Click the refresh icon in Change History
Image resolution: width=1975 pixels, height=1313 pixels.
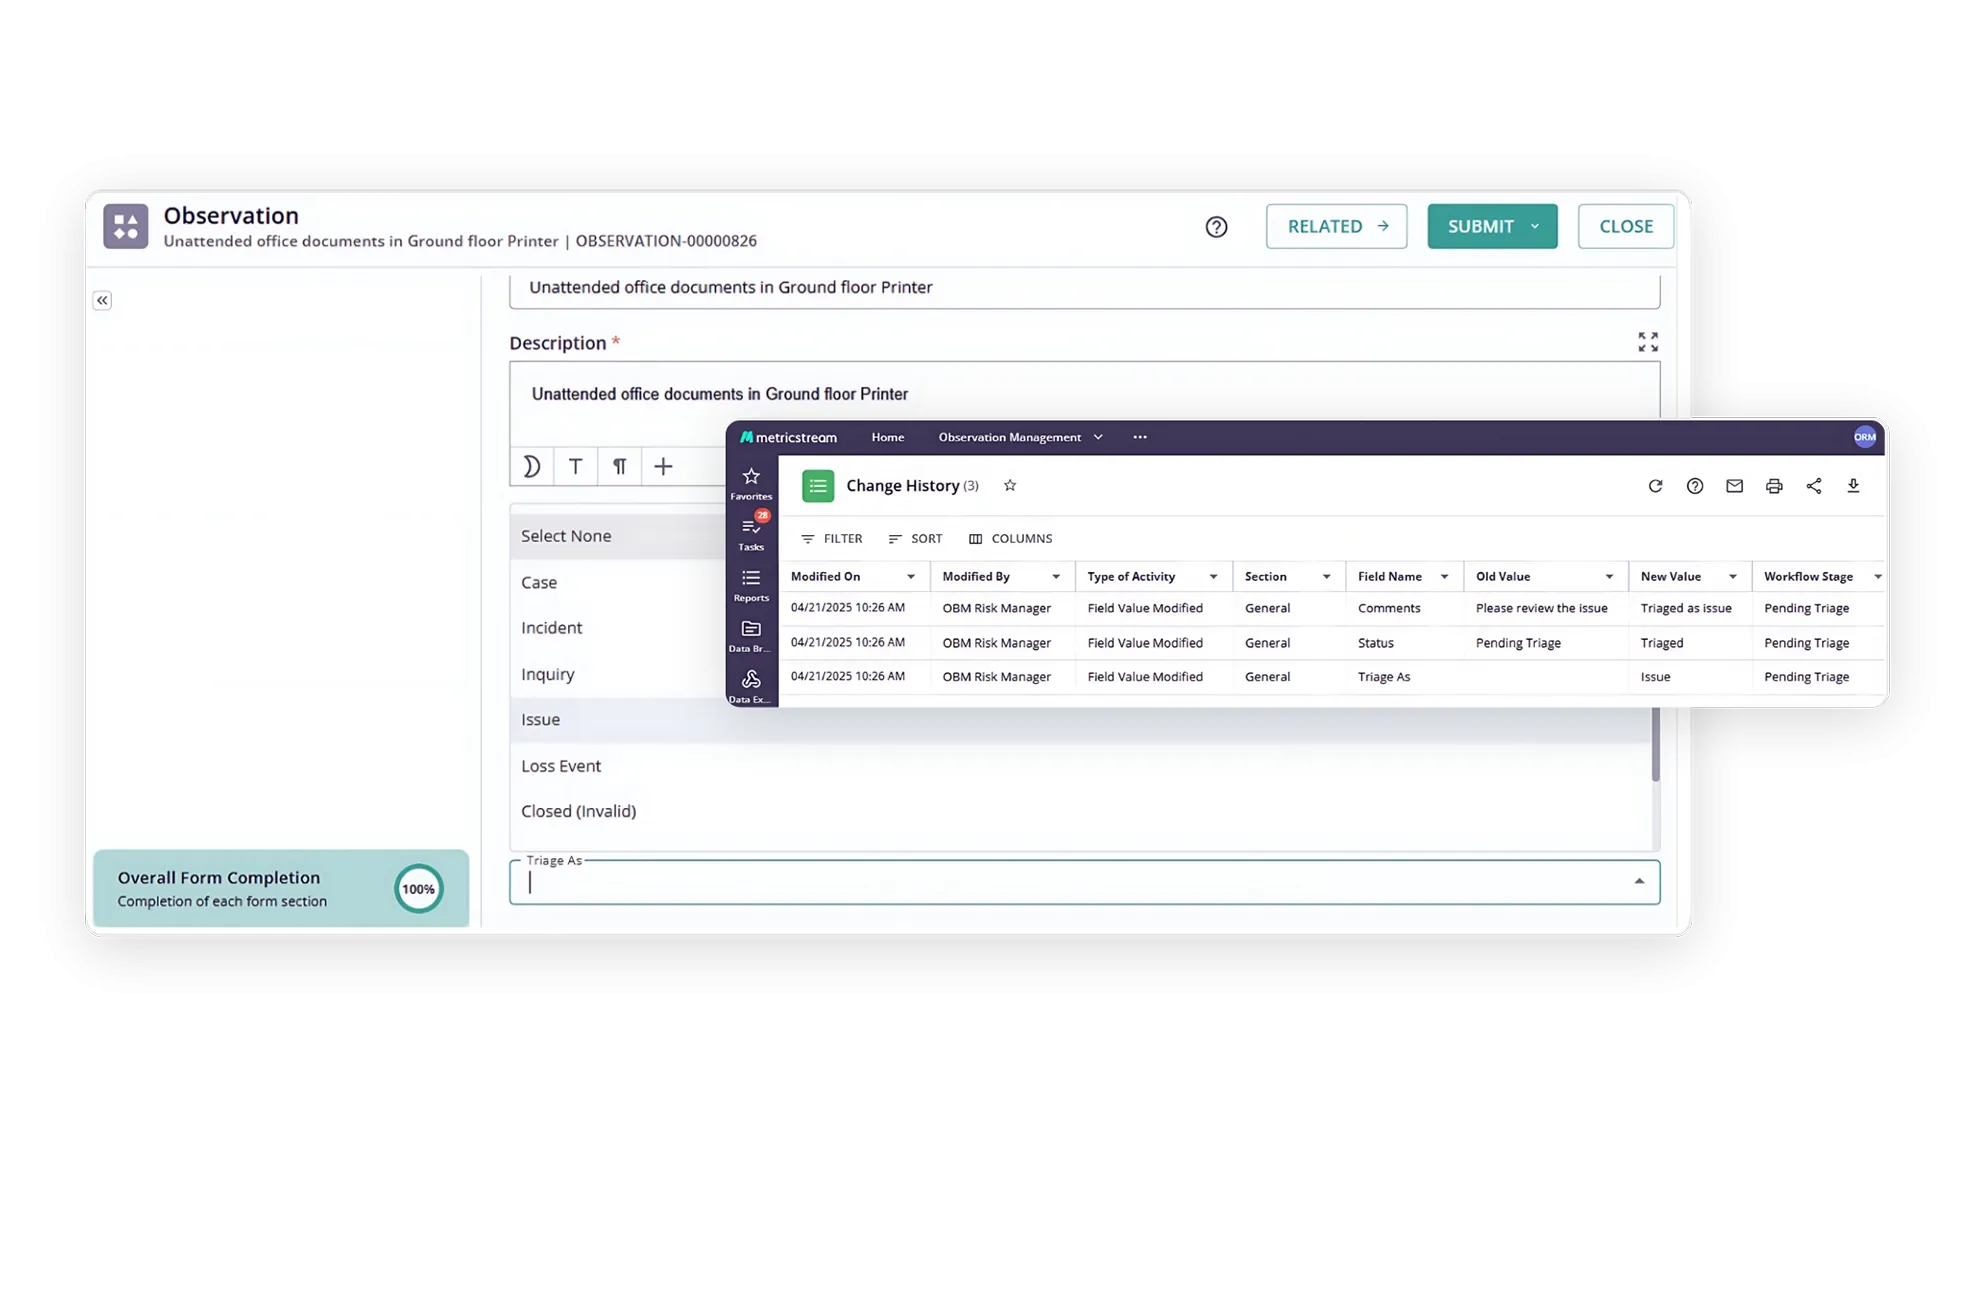(1655, 486)
